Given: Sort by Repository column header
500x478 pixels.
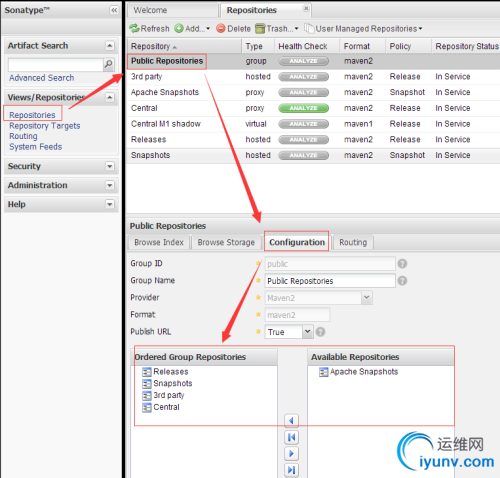Looking at the screenshot, I should (184, 46).
